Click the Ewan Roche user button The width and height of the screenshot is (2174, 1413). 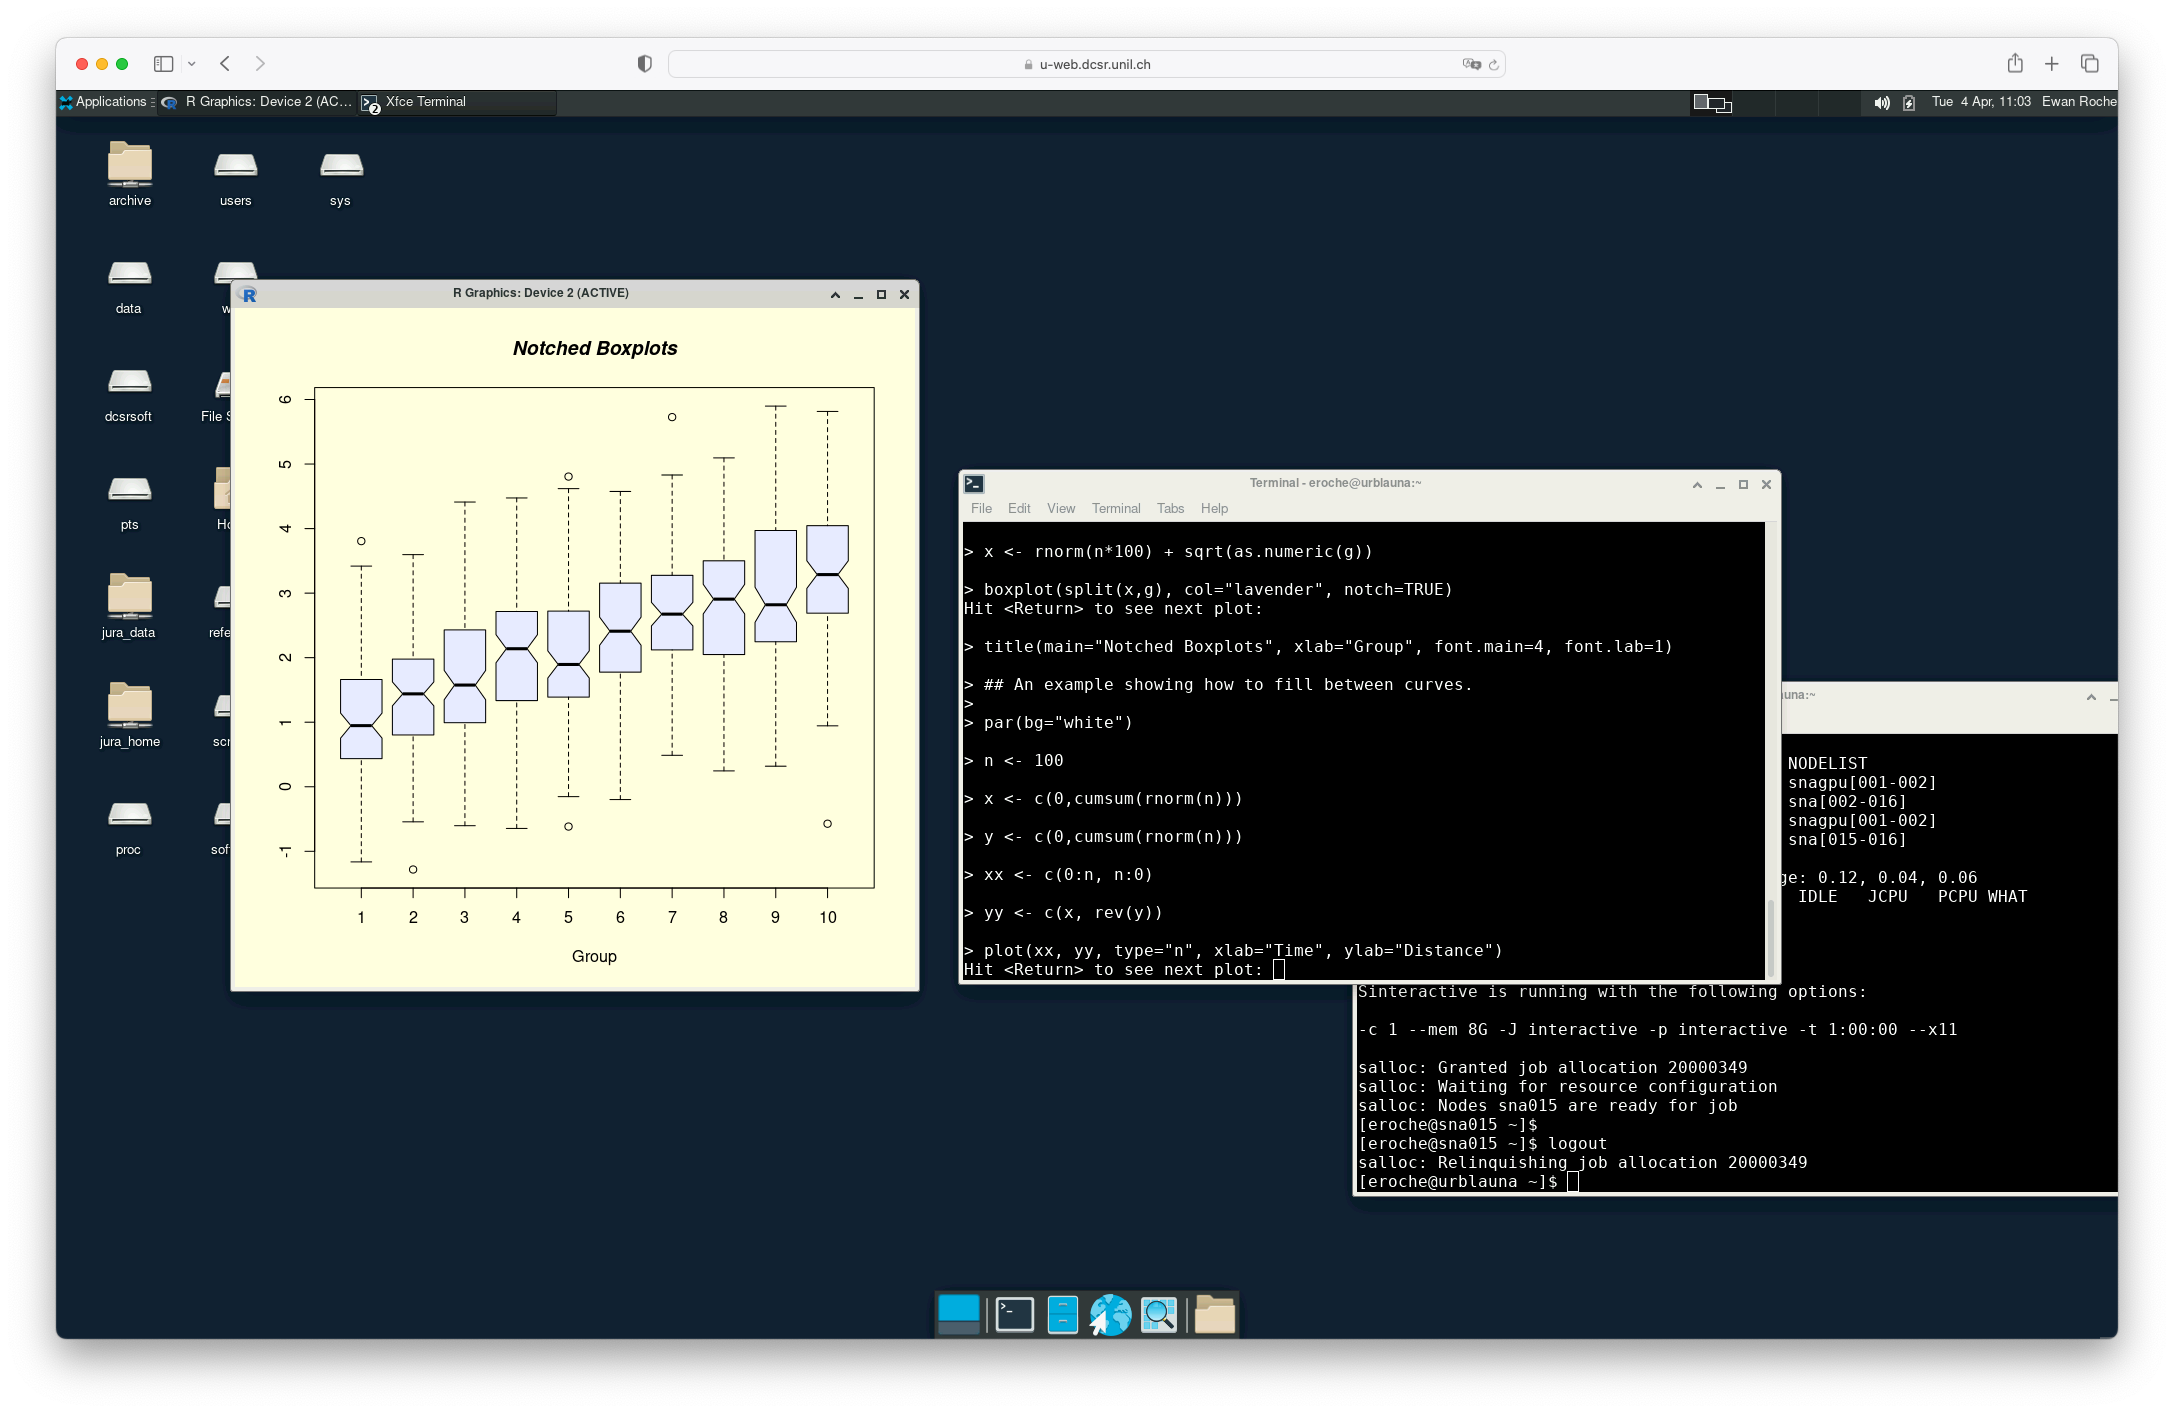[2078, 102]
